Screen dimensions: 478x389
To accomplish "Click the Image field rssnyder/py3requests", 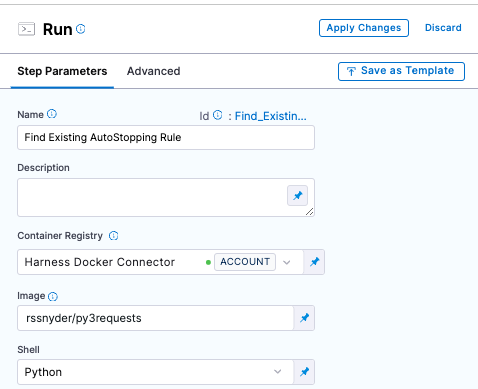I will (x=156, y=318).
